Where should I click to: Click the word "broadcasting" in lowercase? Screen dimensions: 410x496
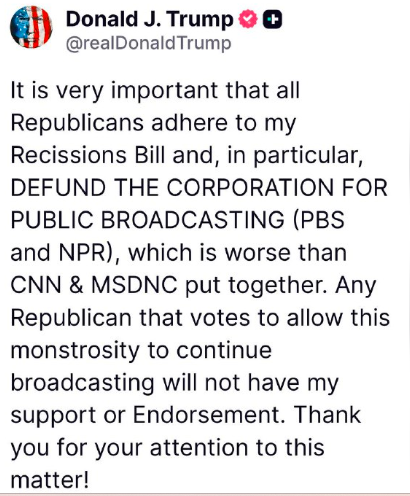(82, 383)
